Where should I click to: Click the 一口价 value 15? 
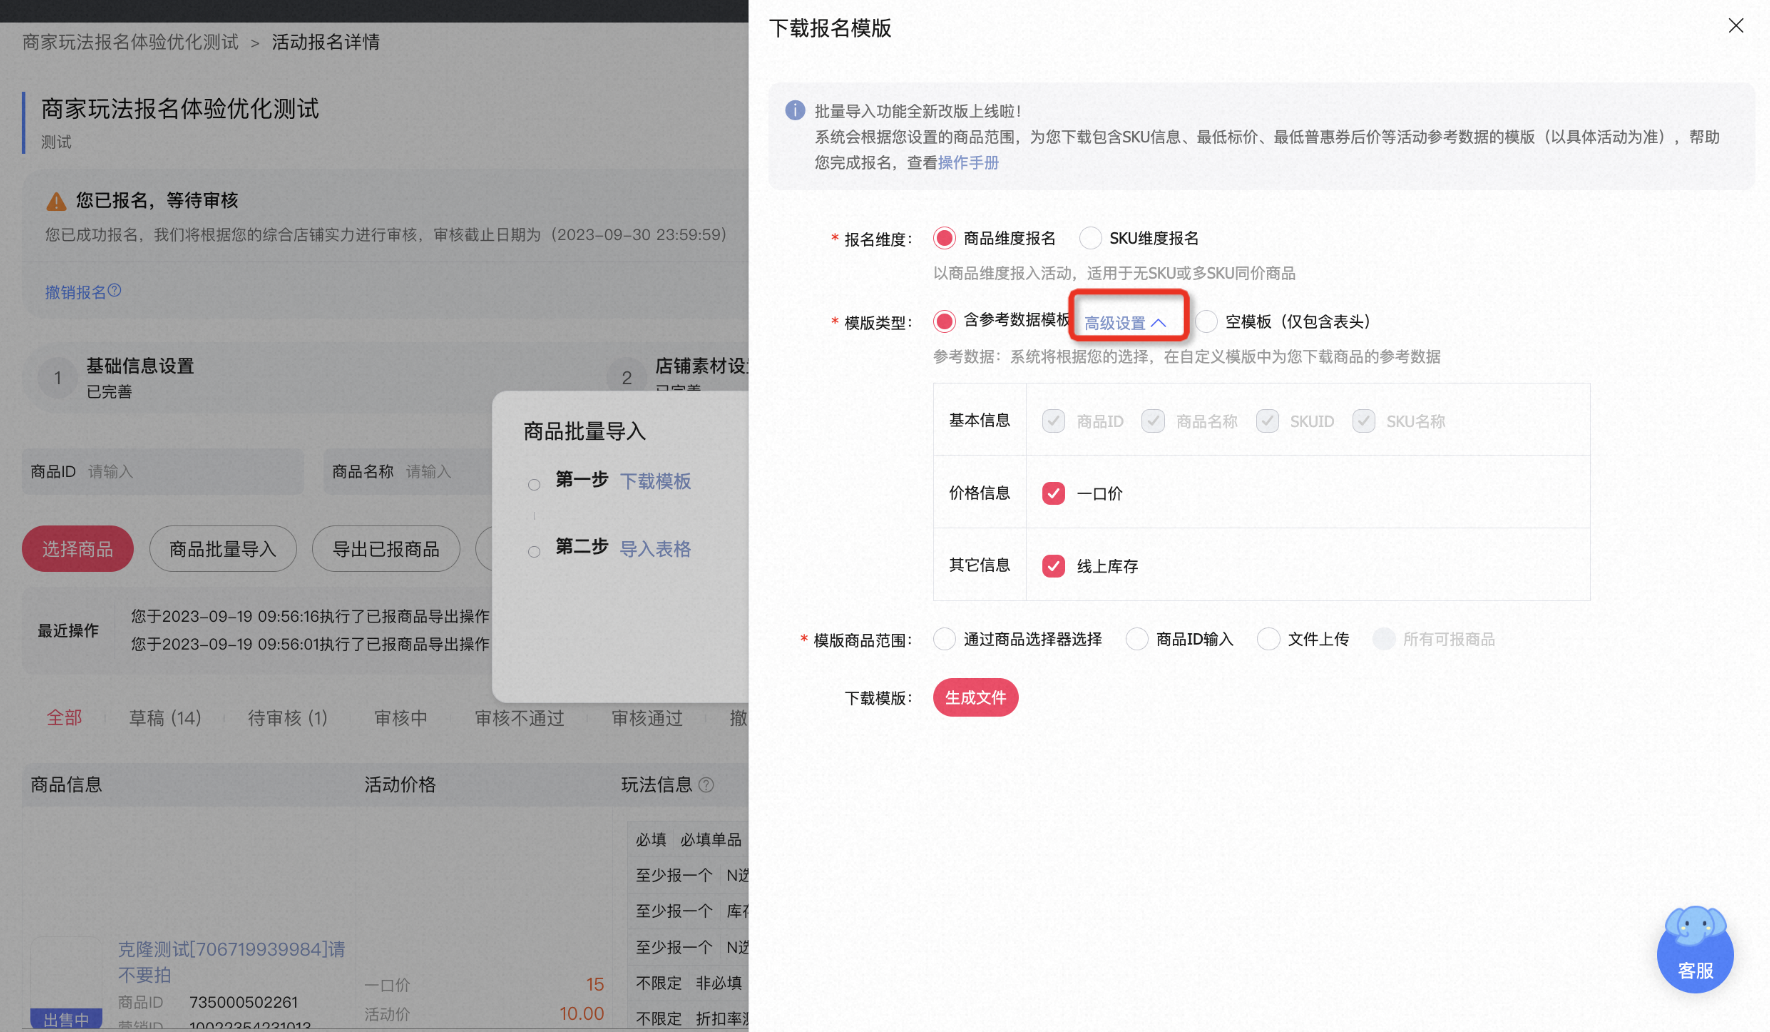pyautogui.click(x=595, y=985)
